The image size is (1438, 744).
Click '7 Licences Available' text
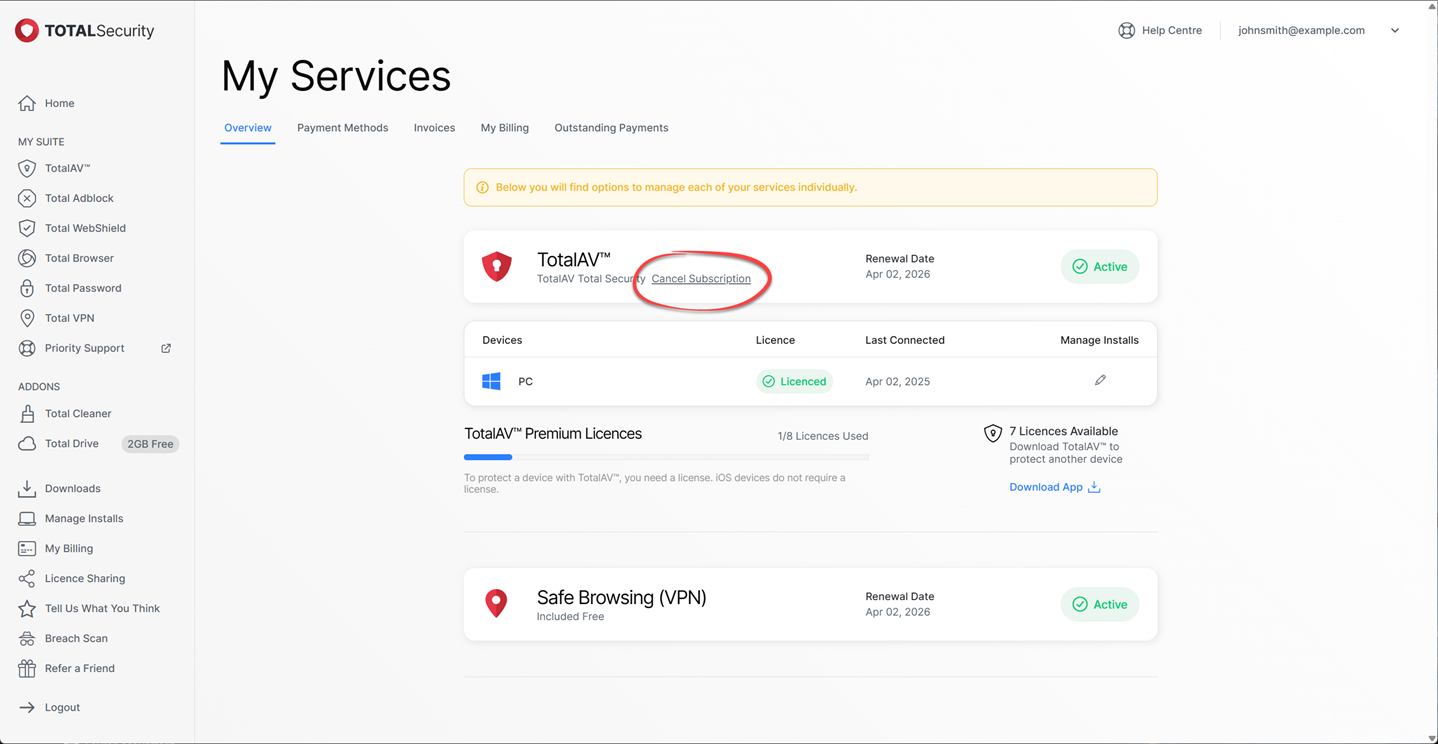1063,431
